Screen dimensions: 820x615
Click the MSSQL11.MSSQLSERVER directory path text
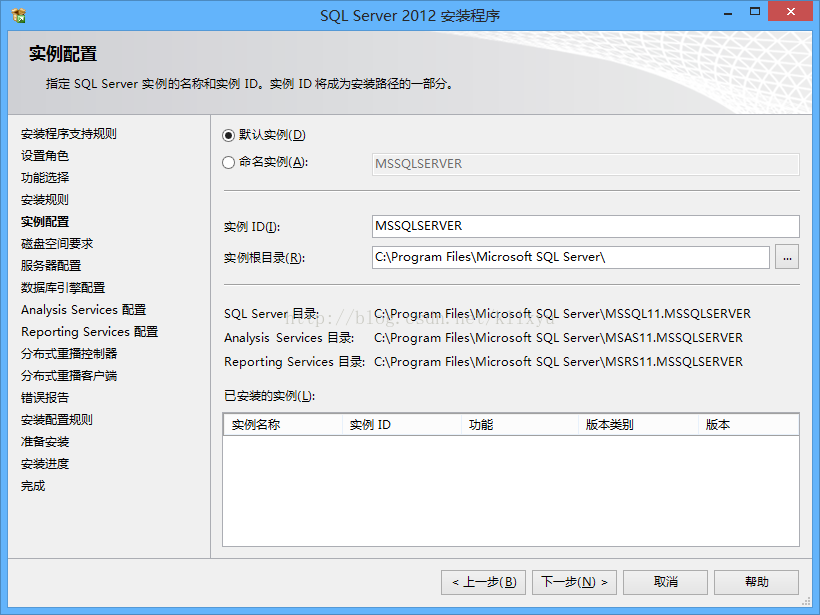(562, 314)
